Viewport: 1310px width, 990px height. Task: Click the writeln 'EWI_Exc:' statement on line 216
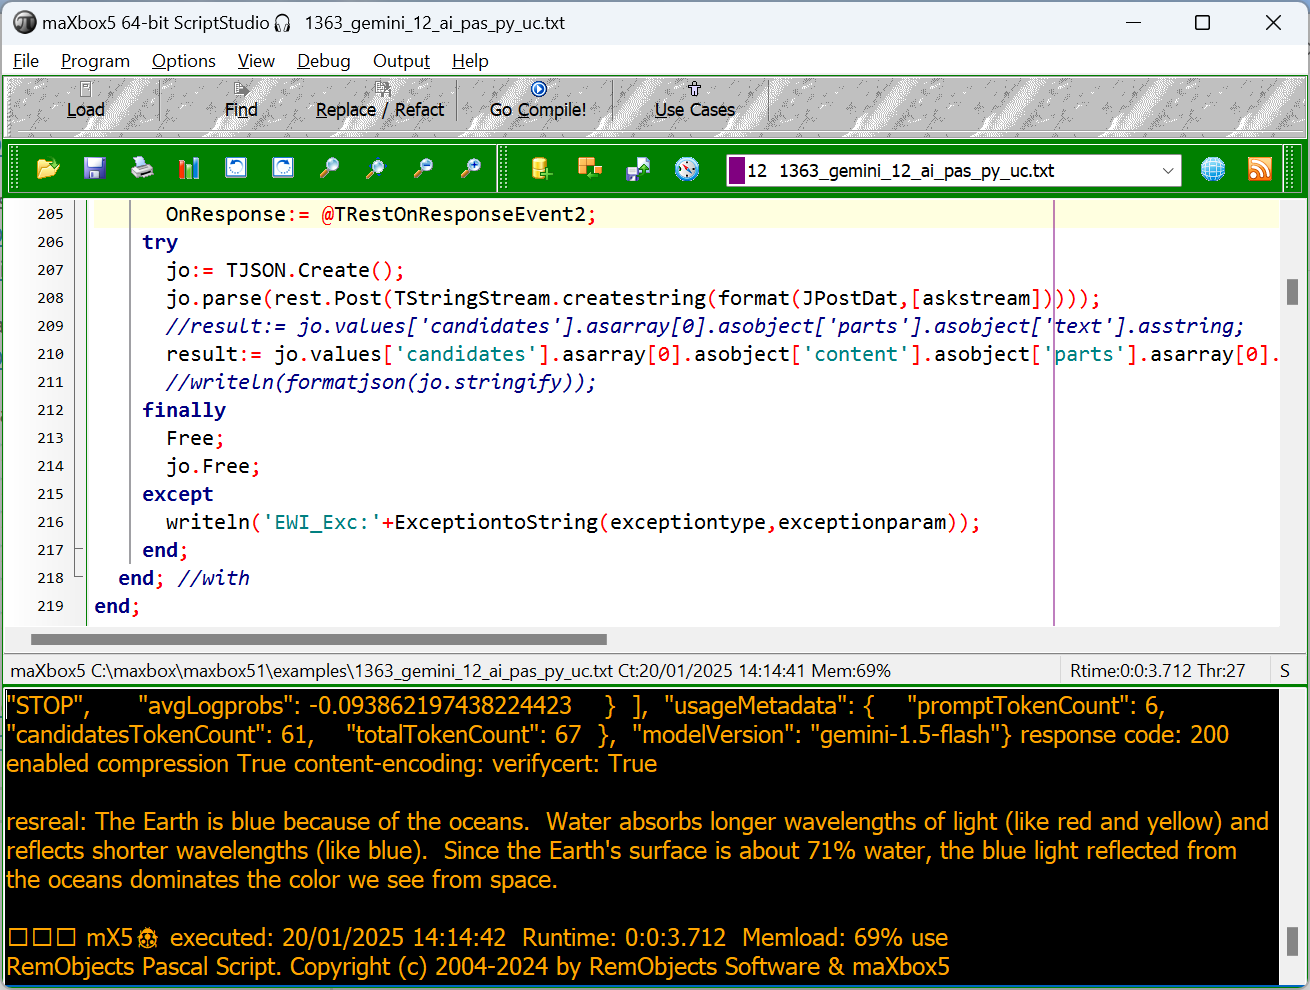[x=573, y=522]
